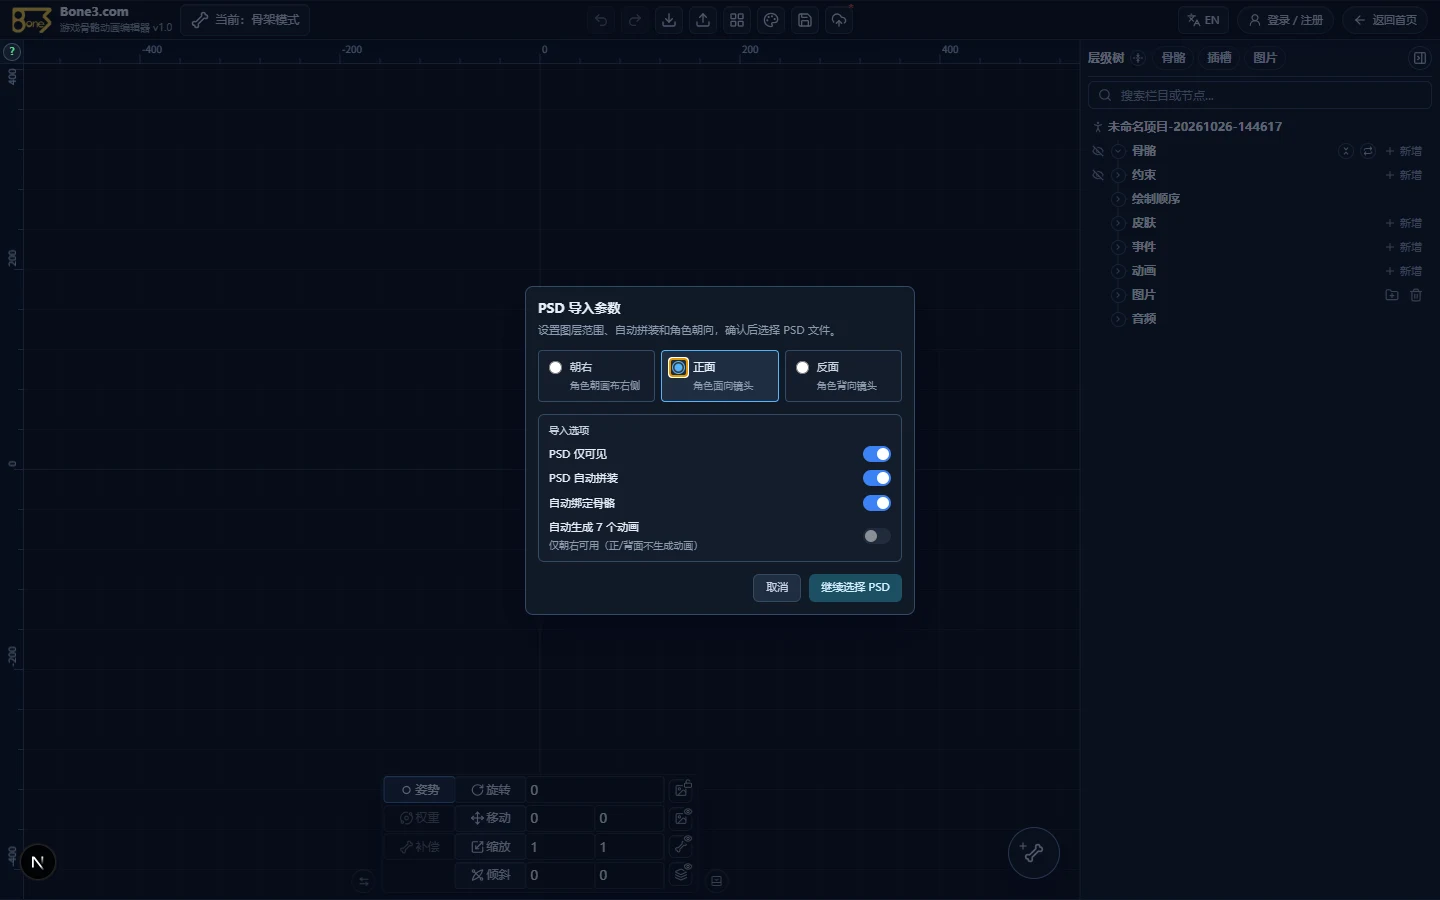
Task: Select the 朝右 orientation radio option
Action: point(596,376)
